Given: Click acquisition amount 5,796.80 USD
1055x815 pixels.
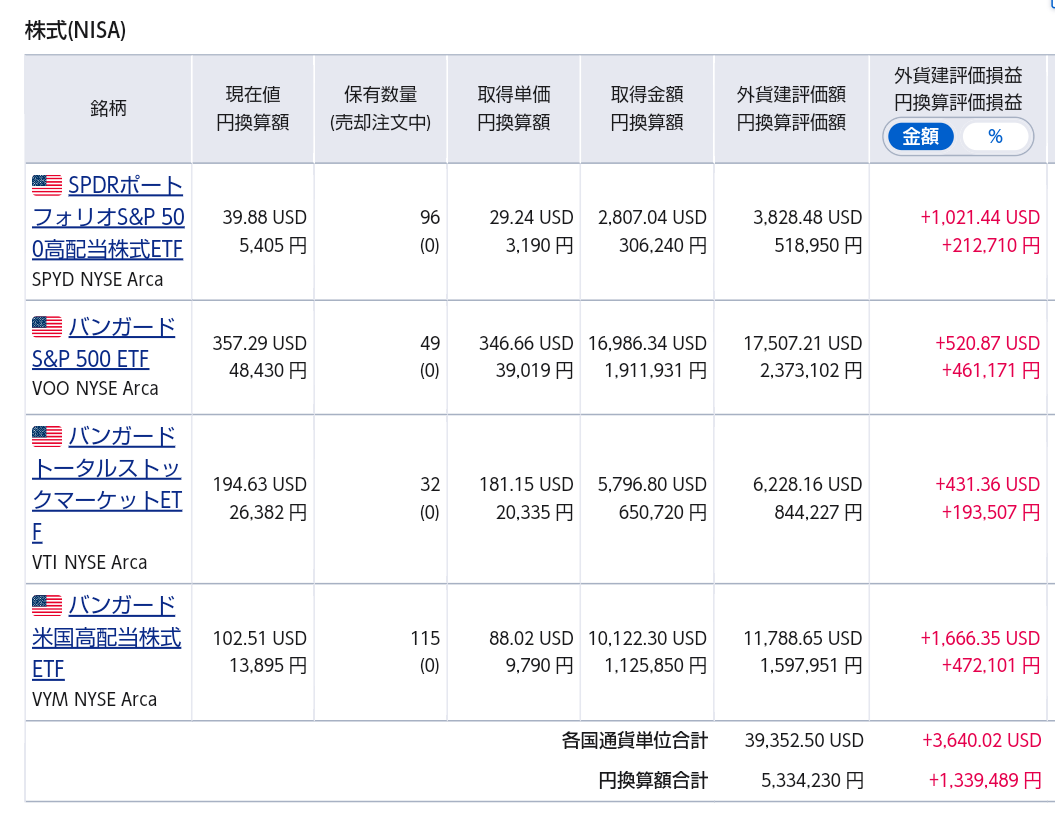Looking at the screenshot, I should [653, 485].
